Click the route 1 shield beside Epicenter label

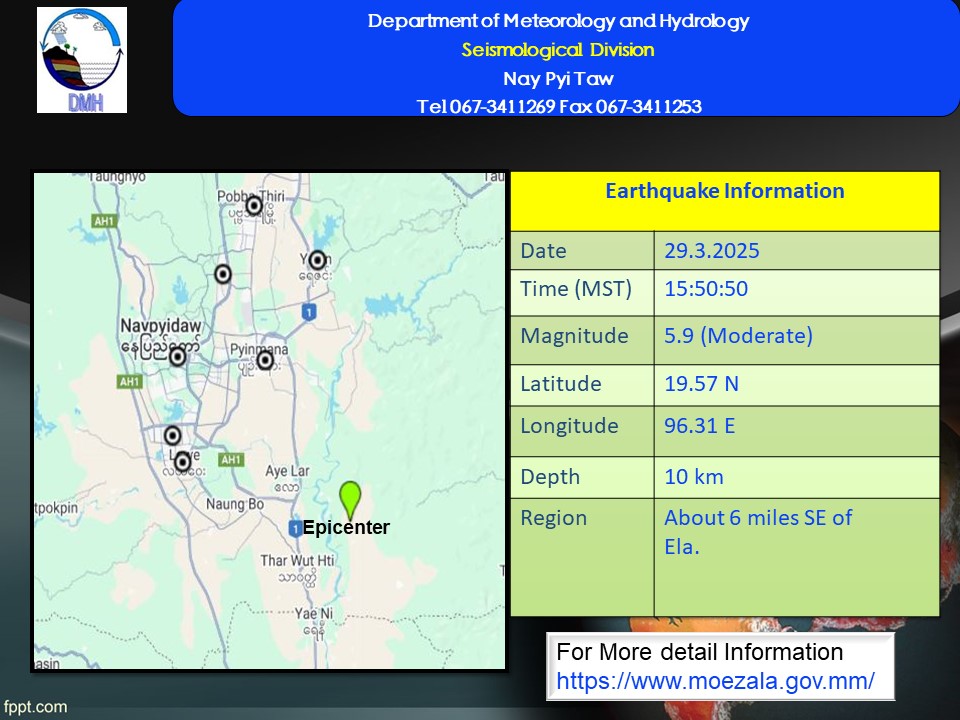click(x=295, y=528)
